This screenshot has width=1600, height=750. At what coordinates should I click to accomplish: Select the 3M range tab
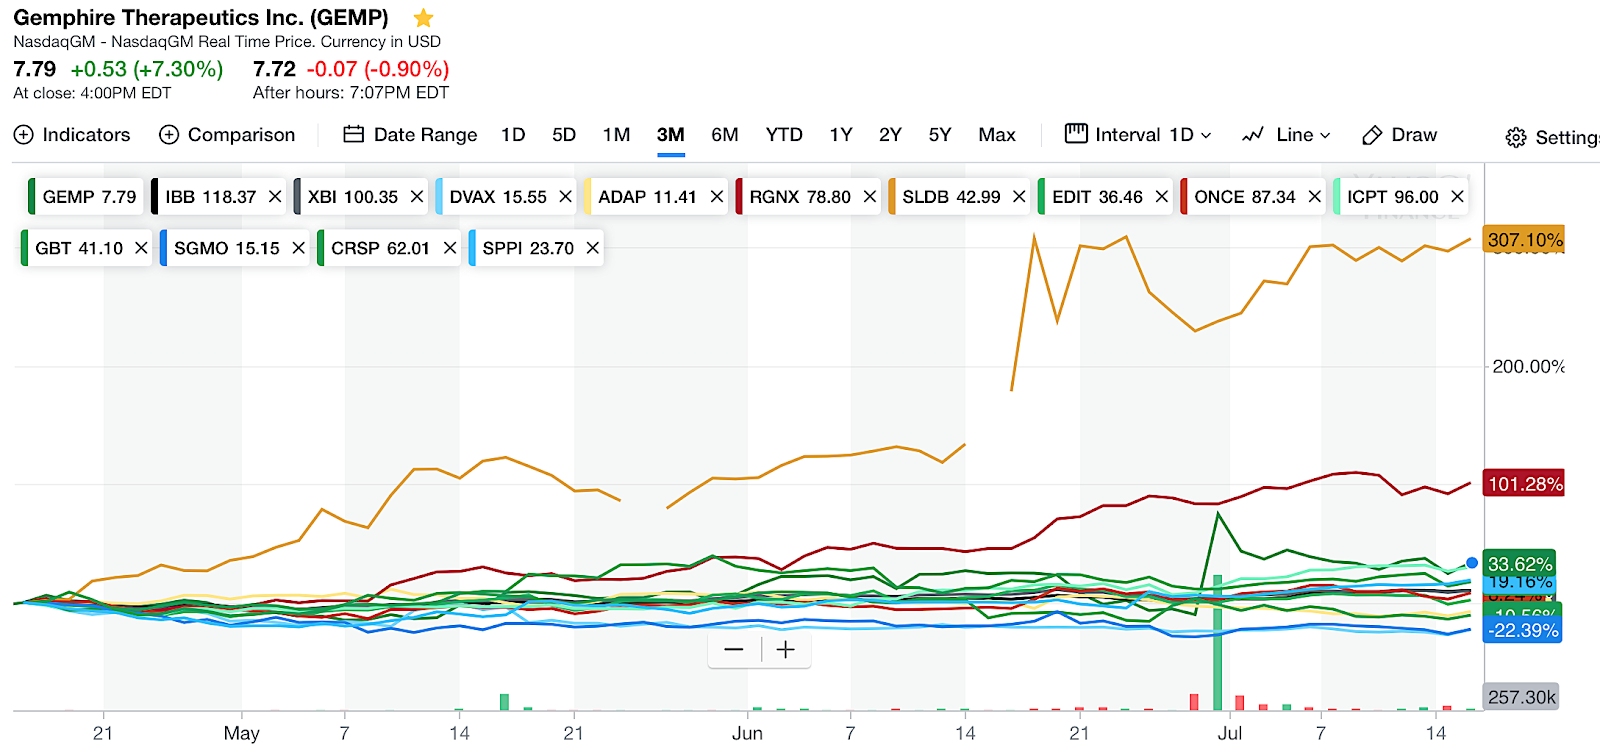point(671,135)
